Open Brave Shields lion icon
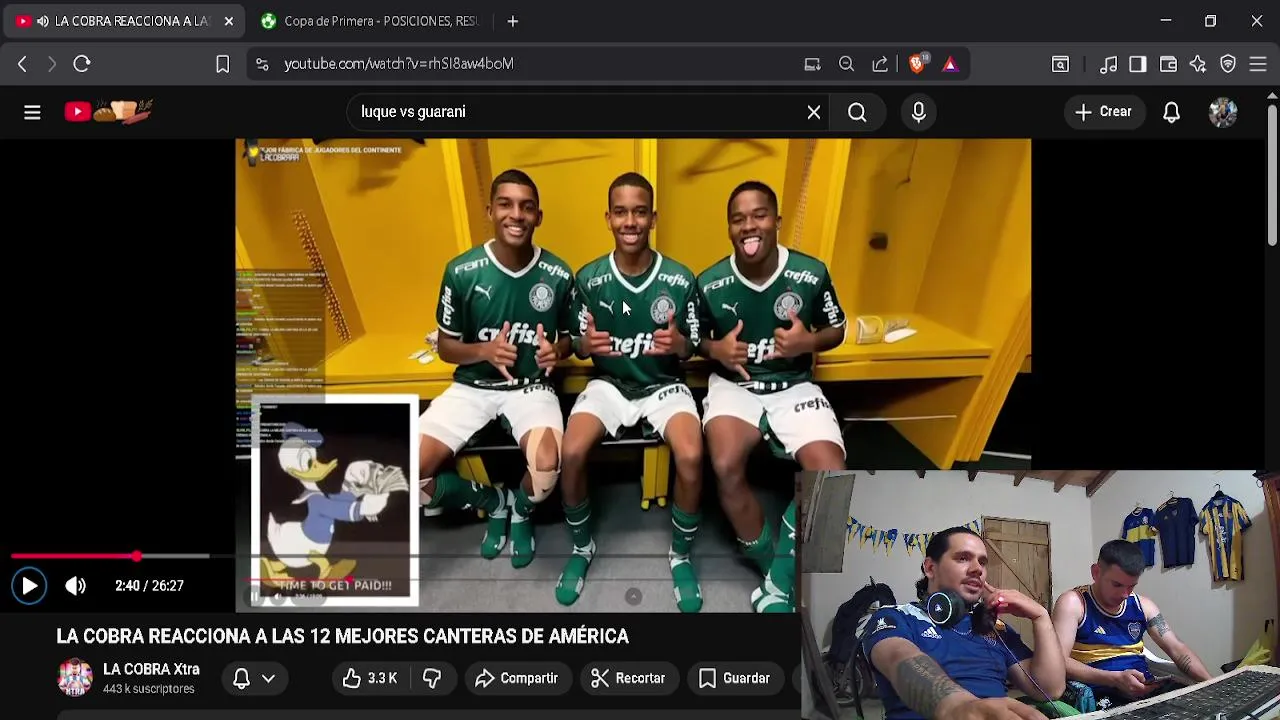This screenshot has width=1280, height=720. click(x=917, y=64)
